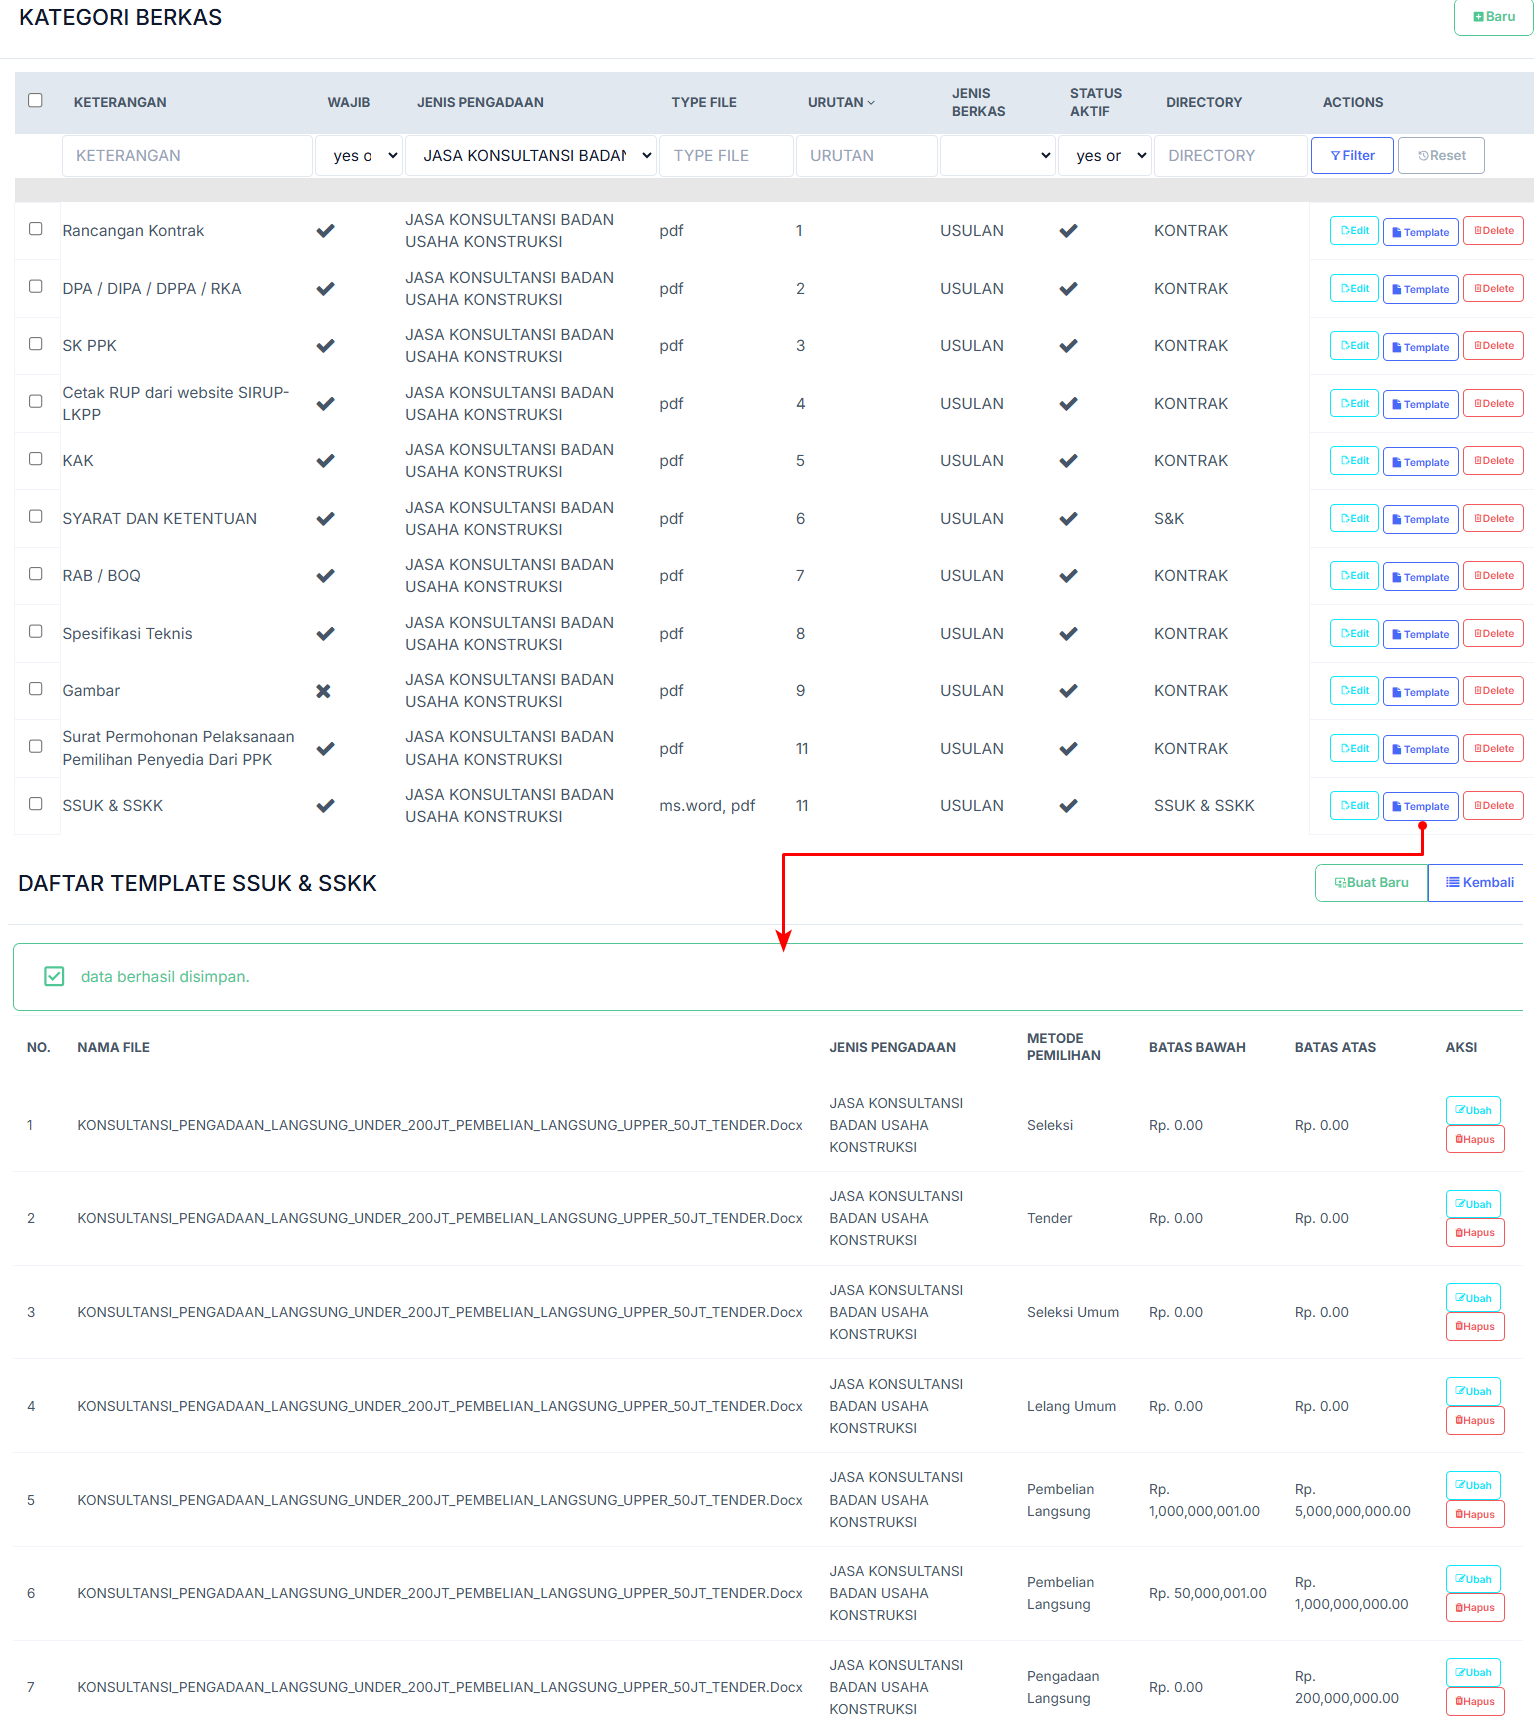Focus the Keterangan filter input field
1534x1728 pixels.
(x=187, y=156)
